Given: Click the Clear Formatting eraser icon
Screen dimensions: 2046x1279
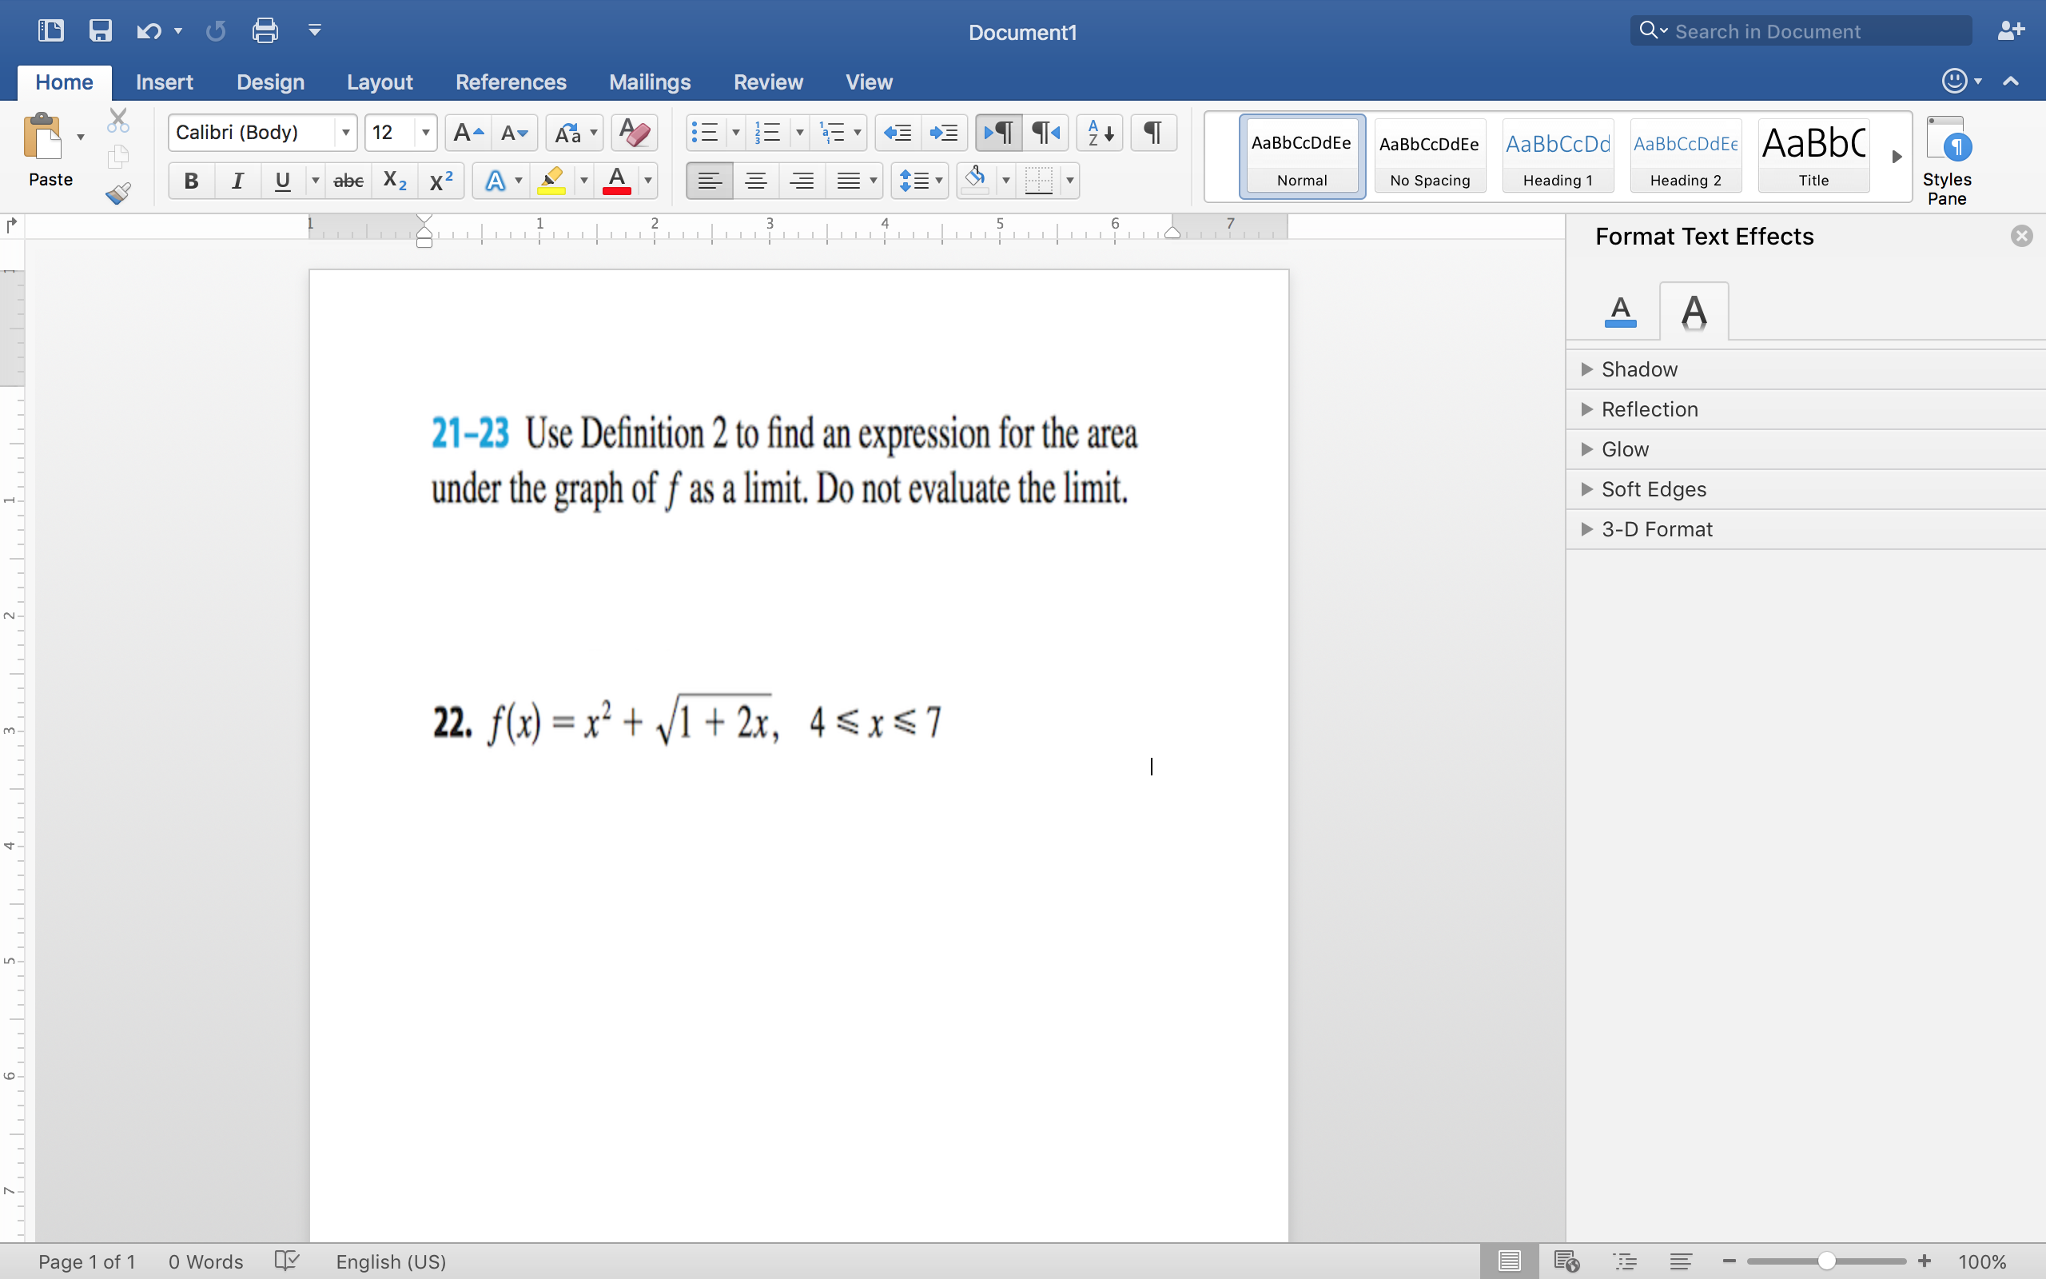Looking at the screenshot, I should tap(634, 132).
